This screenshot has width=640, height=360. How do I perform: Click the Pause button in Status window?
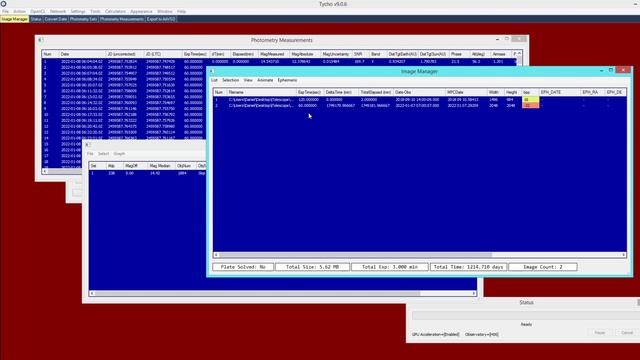pyautogui.click(x=600, y=333)
